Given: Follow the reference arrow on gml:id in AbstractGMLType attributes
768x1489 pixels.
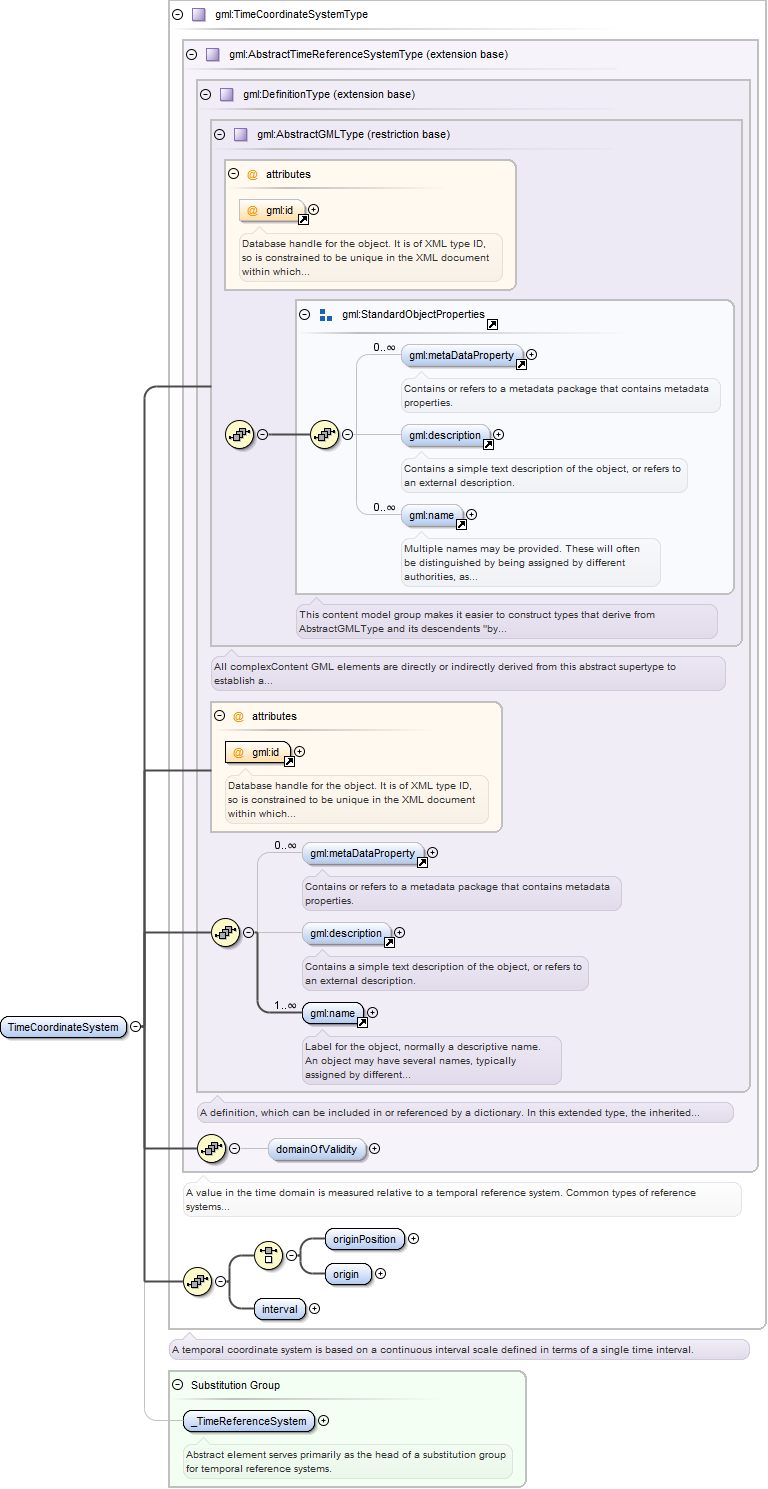Looking at the screenshot, I should tap(303, 220).
